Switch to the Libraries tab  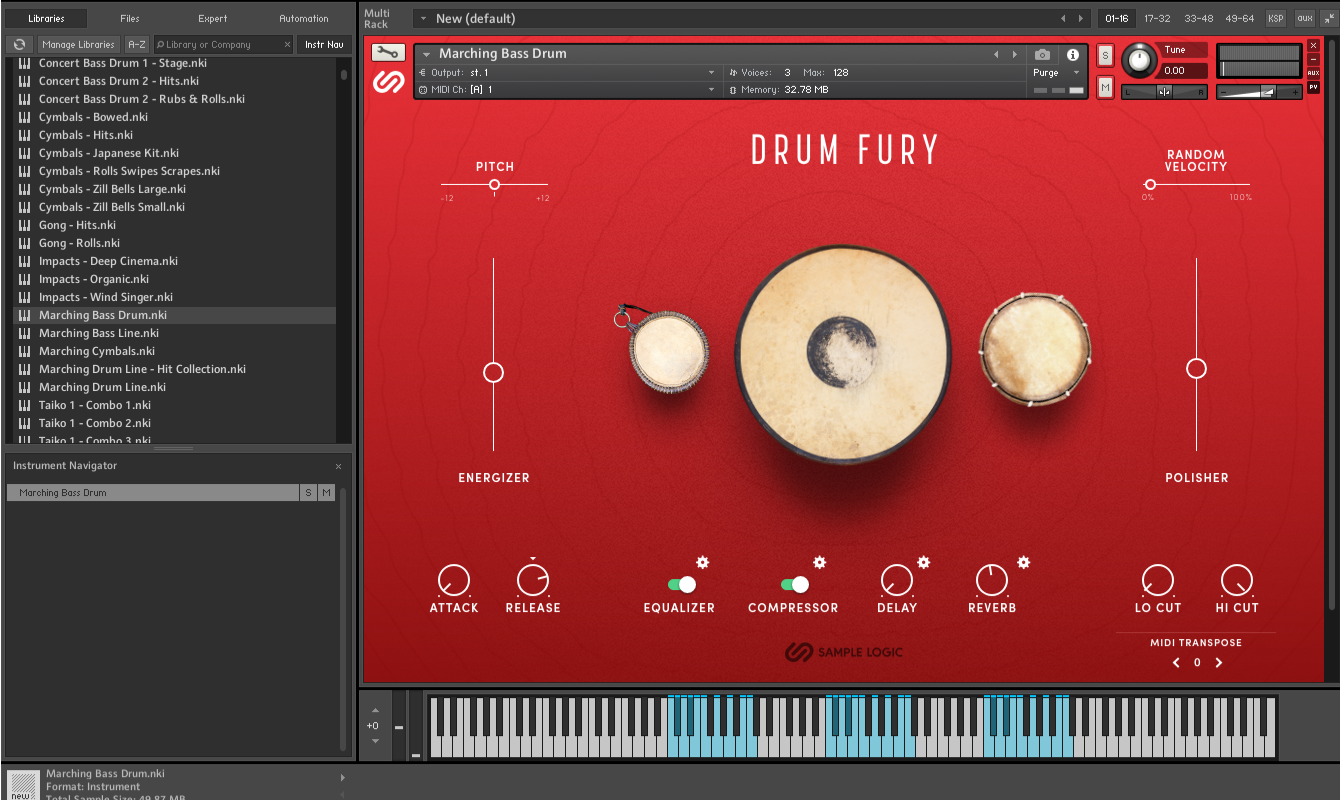[x=46, y=18]
